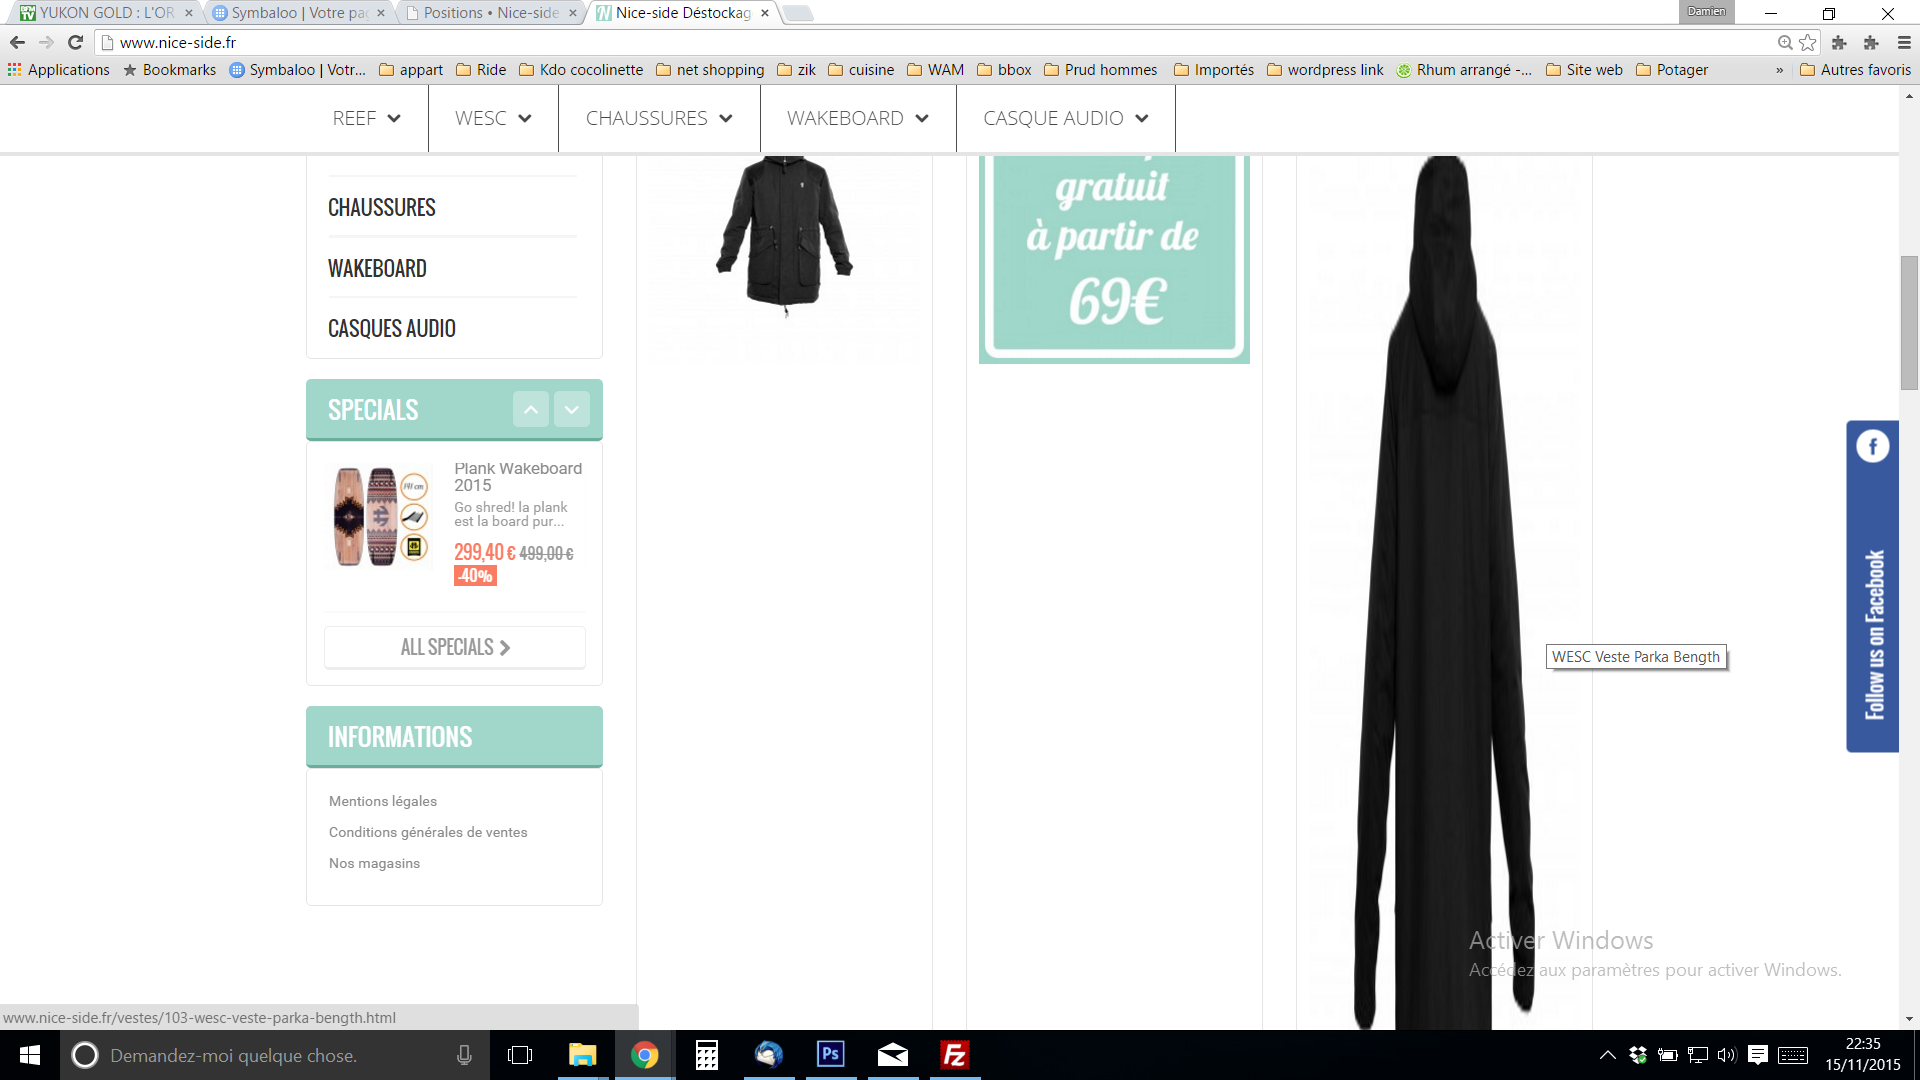Click the Follow us on Facebook tab

[1873, 586]
